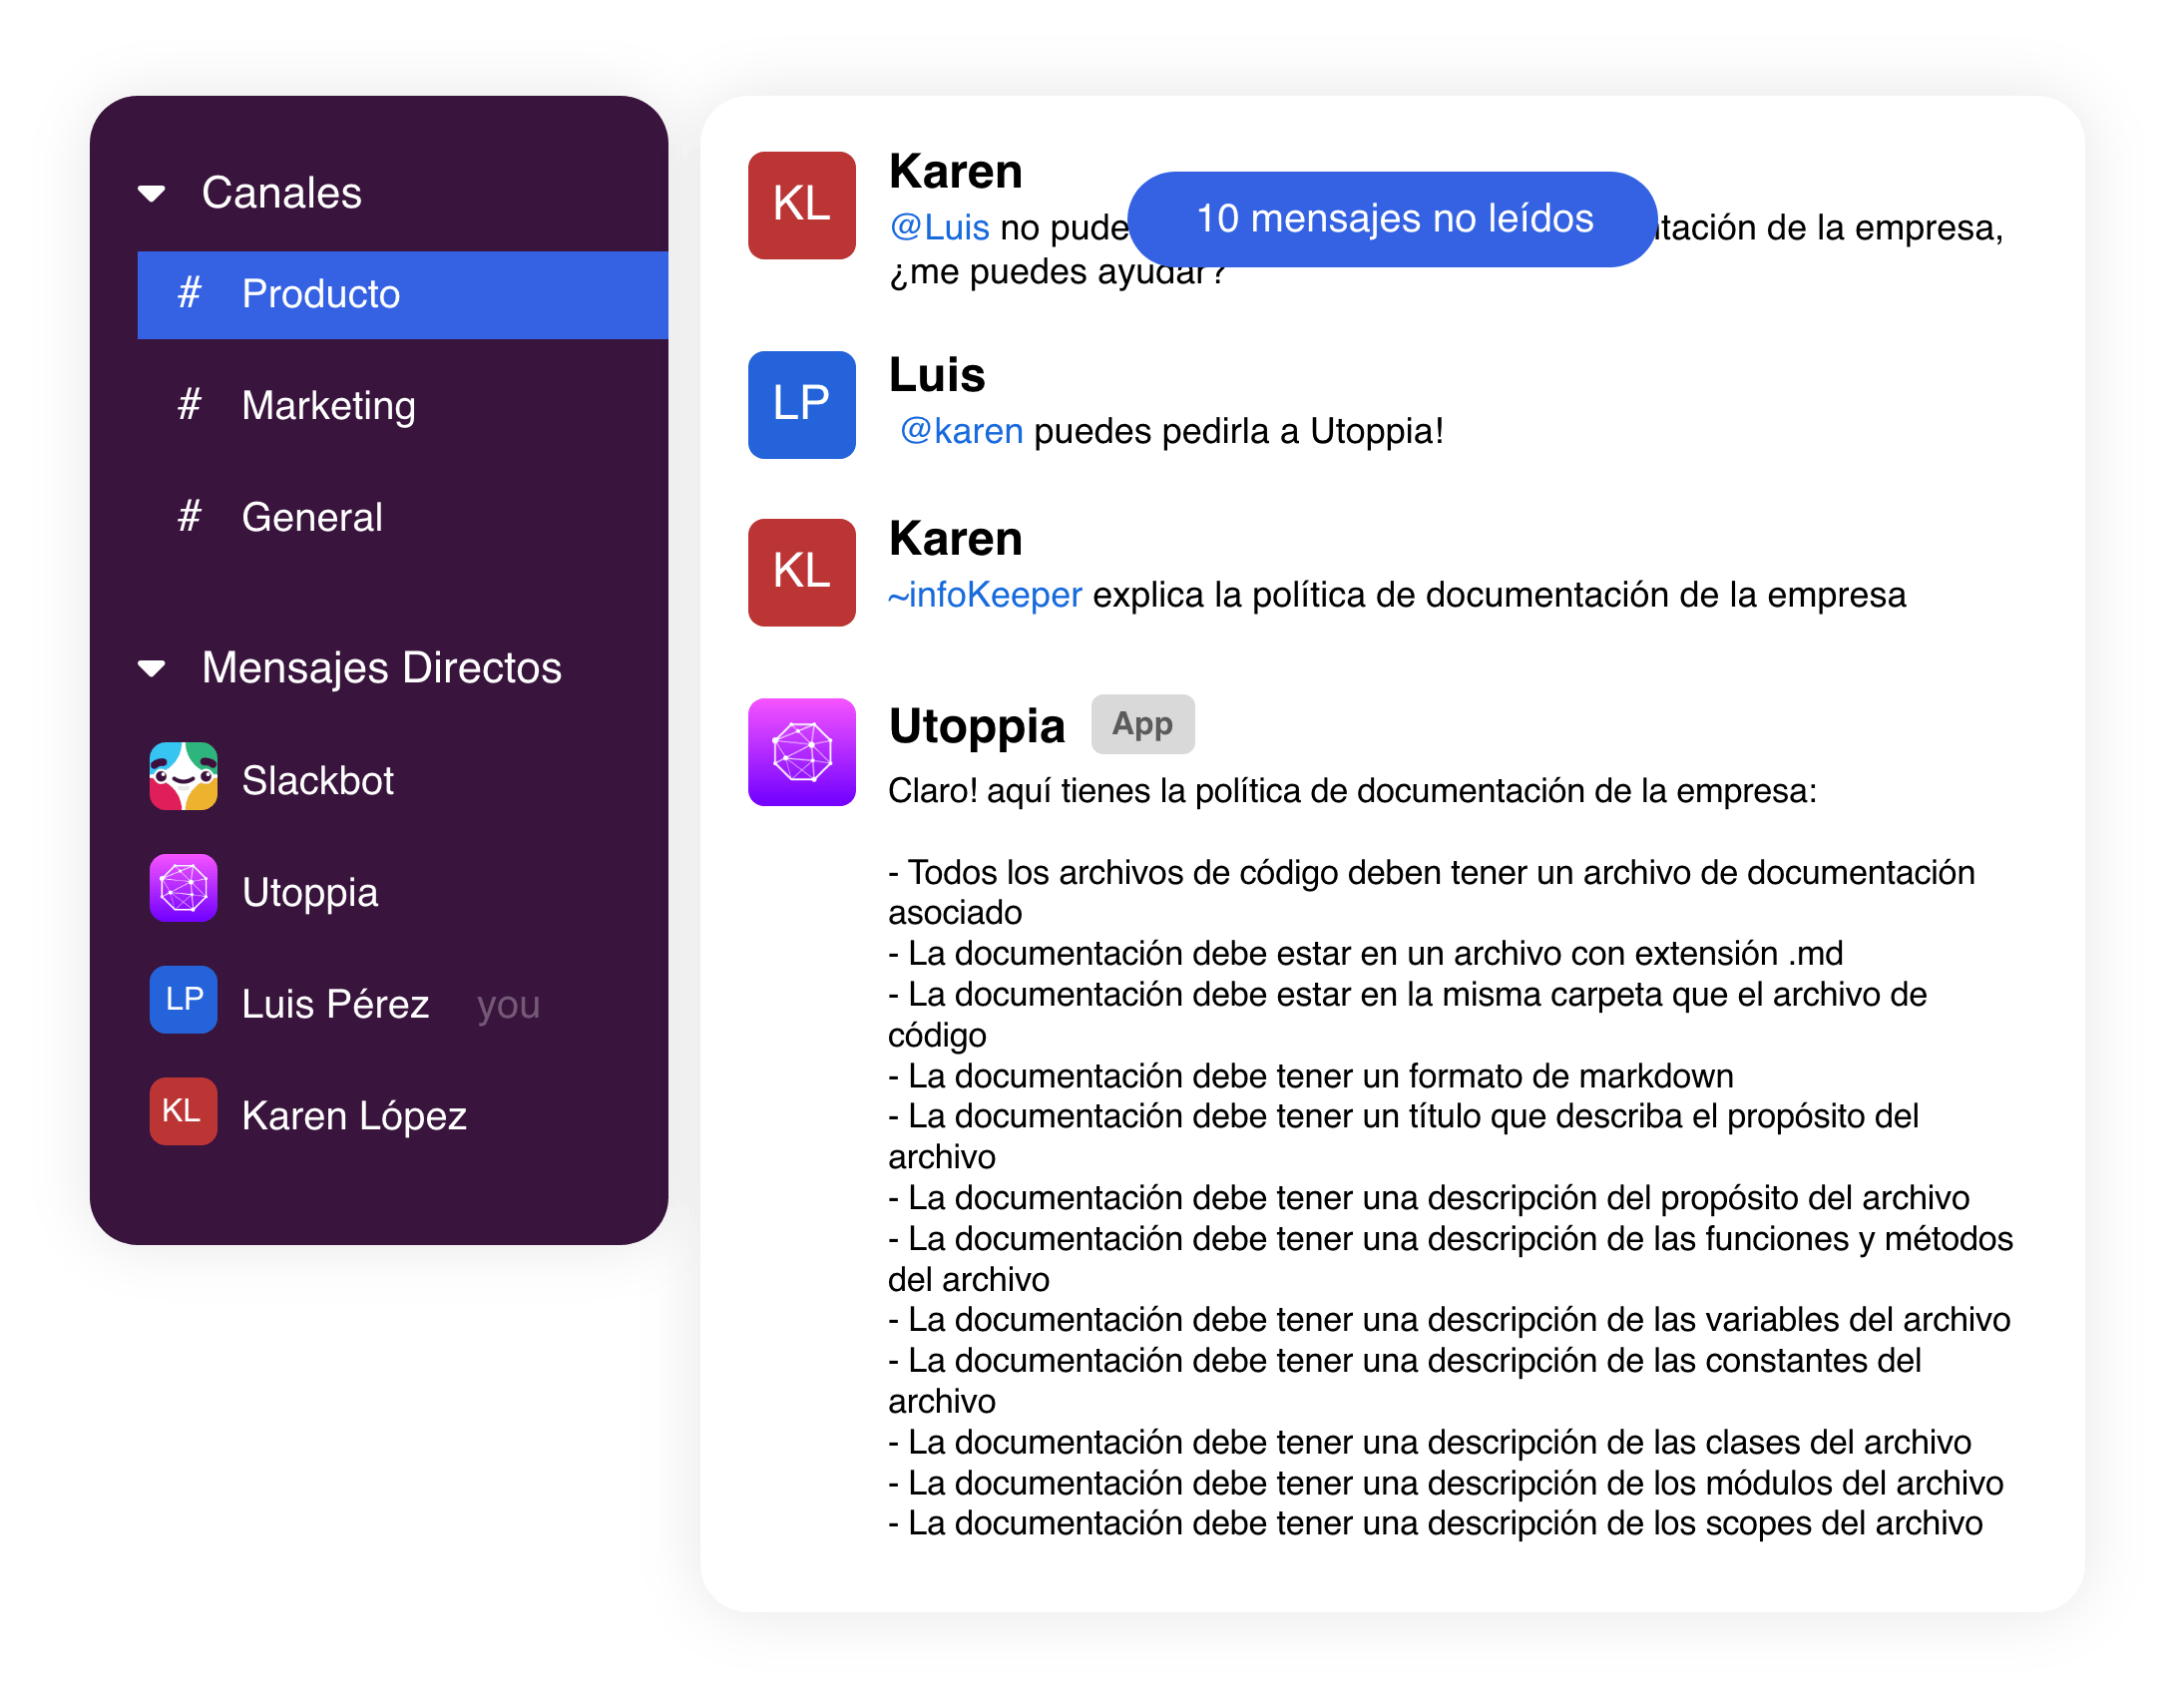Click the @karen mention link
This screenshot has height=1708, width=2181.
point(961,431)
